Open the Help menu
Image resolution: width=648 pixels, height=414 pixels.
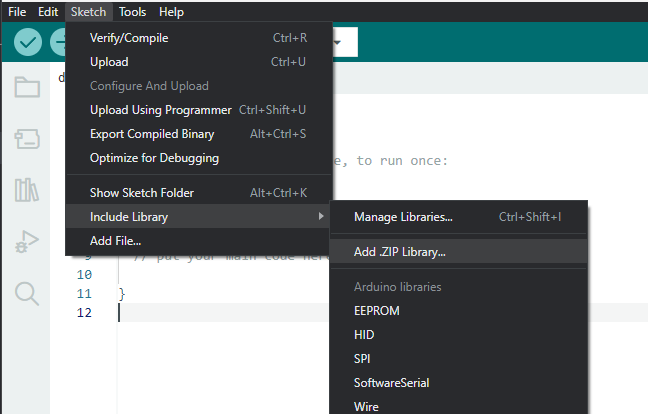click(x=171, y=12)
